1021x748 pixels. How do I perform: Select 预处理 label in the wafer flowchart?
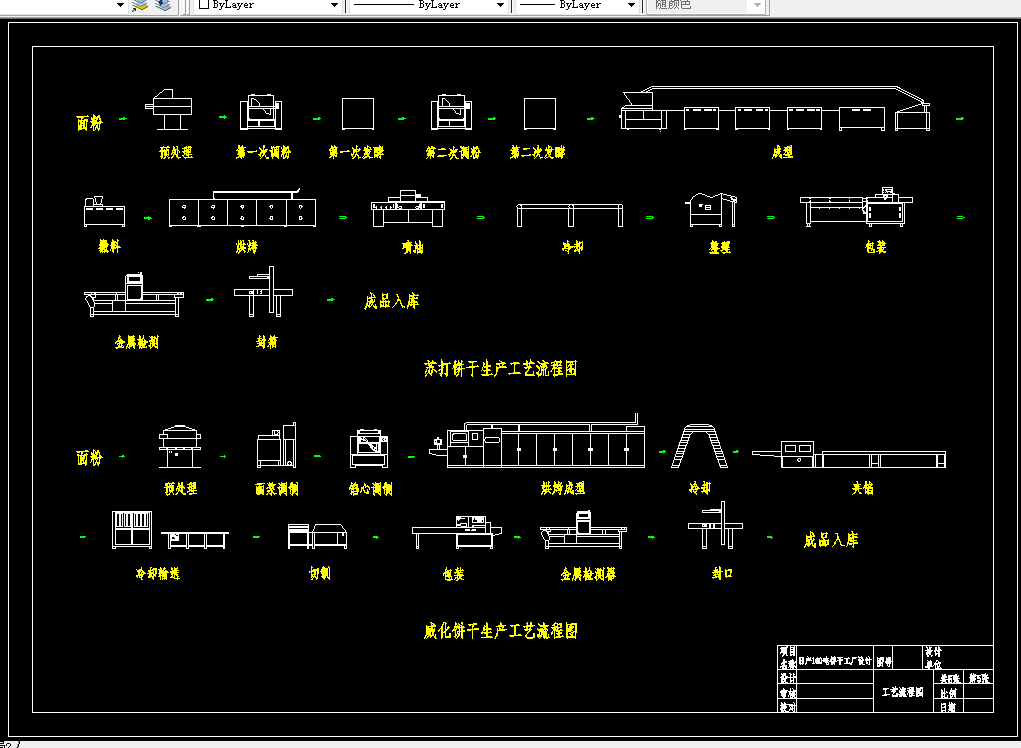click(180, 489)
